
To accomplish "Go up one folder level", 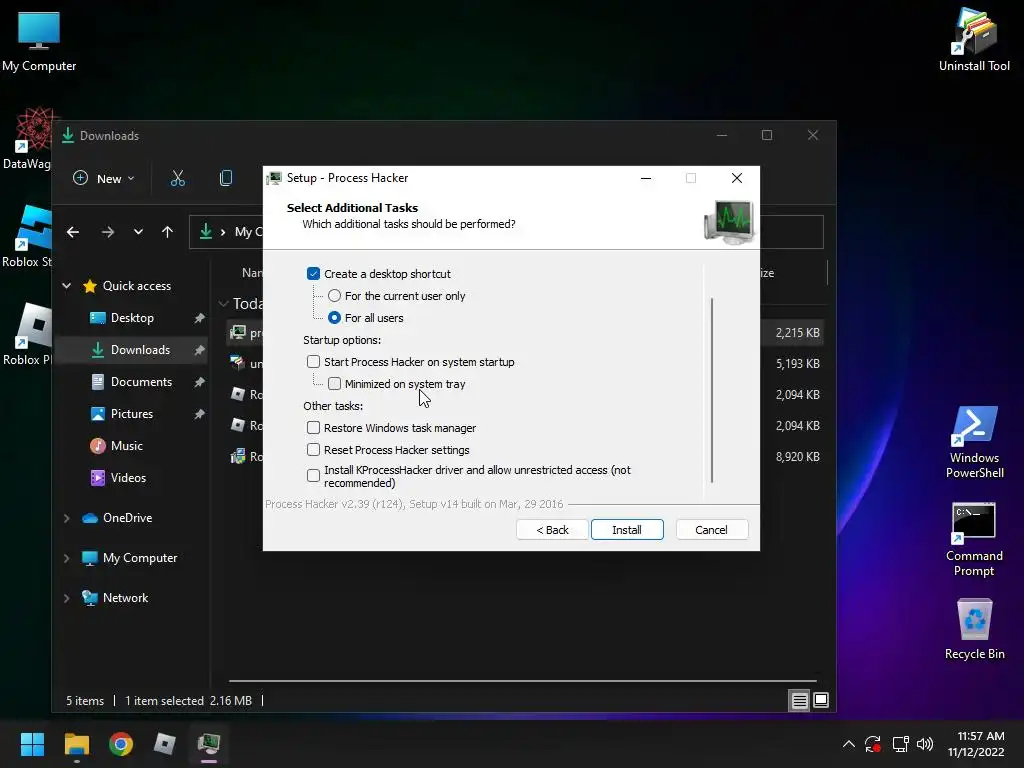I will click(x=167, y=232).
